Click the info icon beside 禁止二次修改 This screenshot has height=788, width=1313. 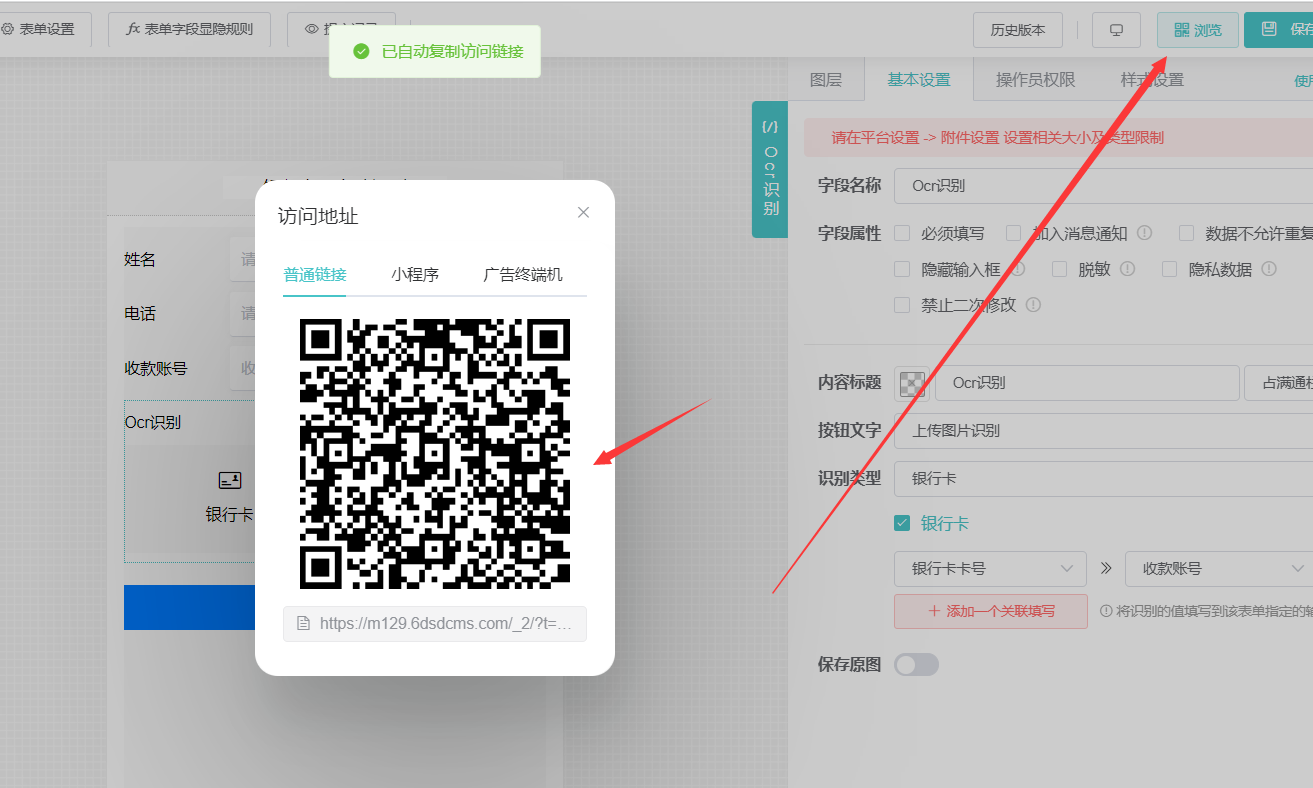[x=1033, y=305]
